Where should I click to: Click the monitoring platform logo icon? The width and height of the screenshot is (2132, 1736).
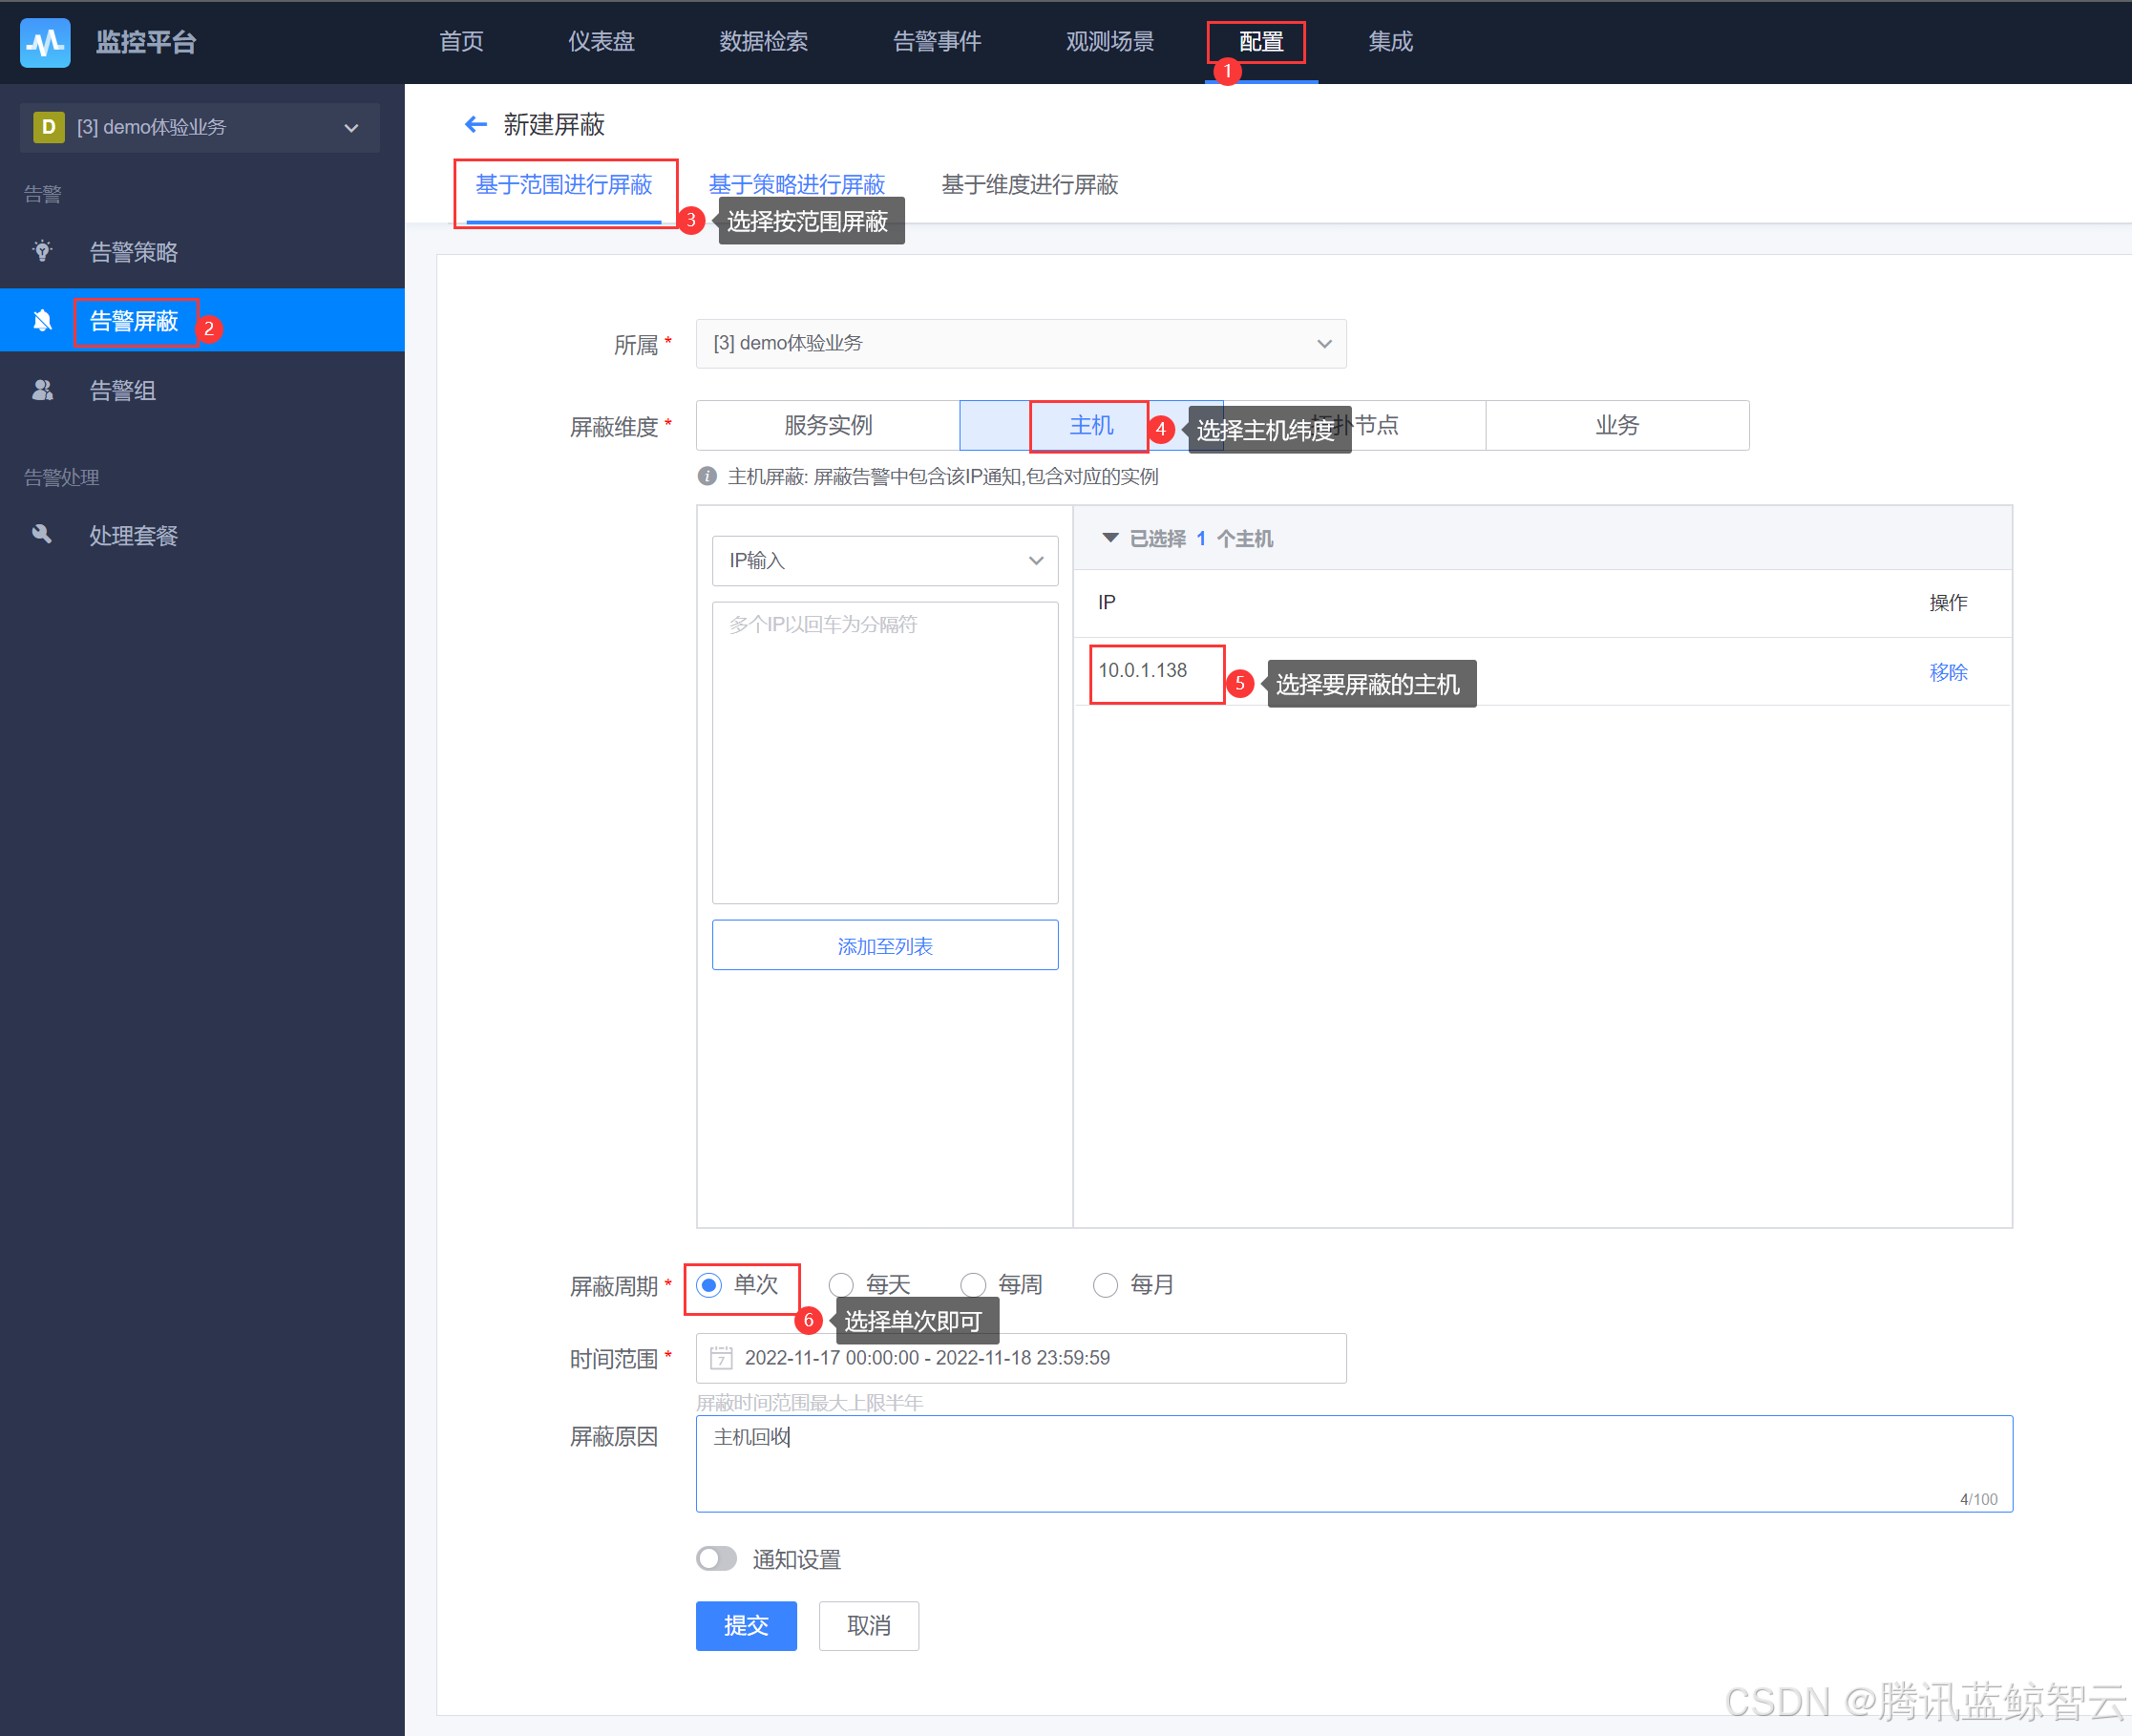coord(45,42)
